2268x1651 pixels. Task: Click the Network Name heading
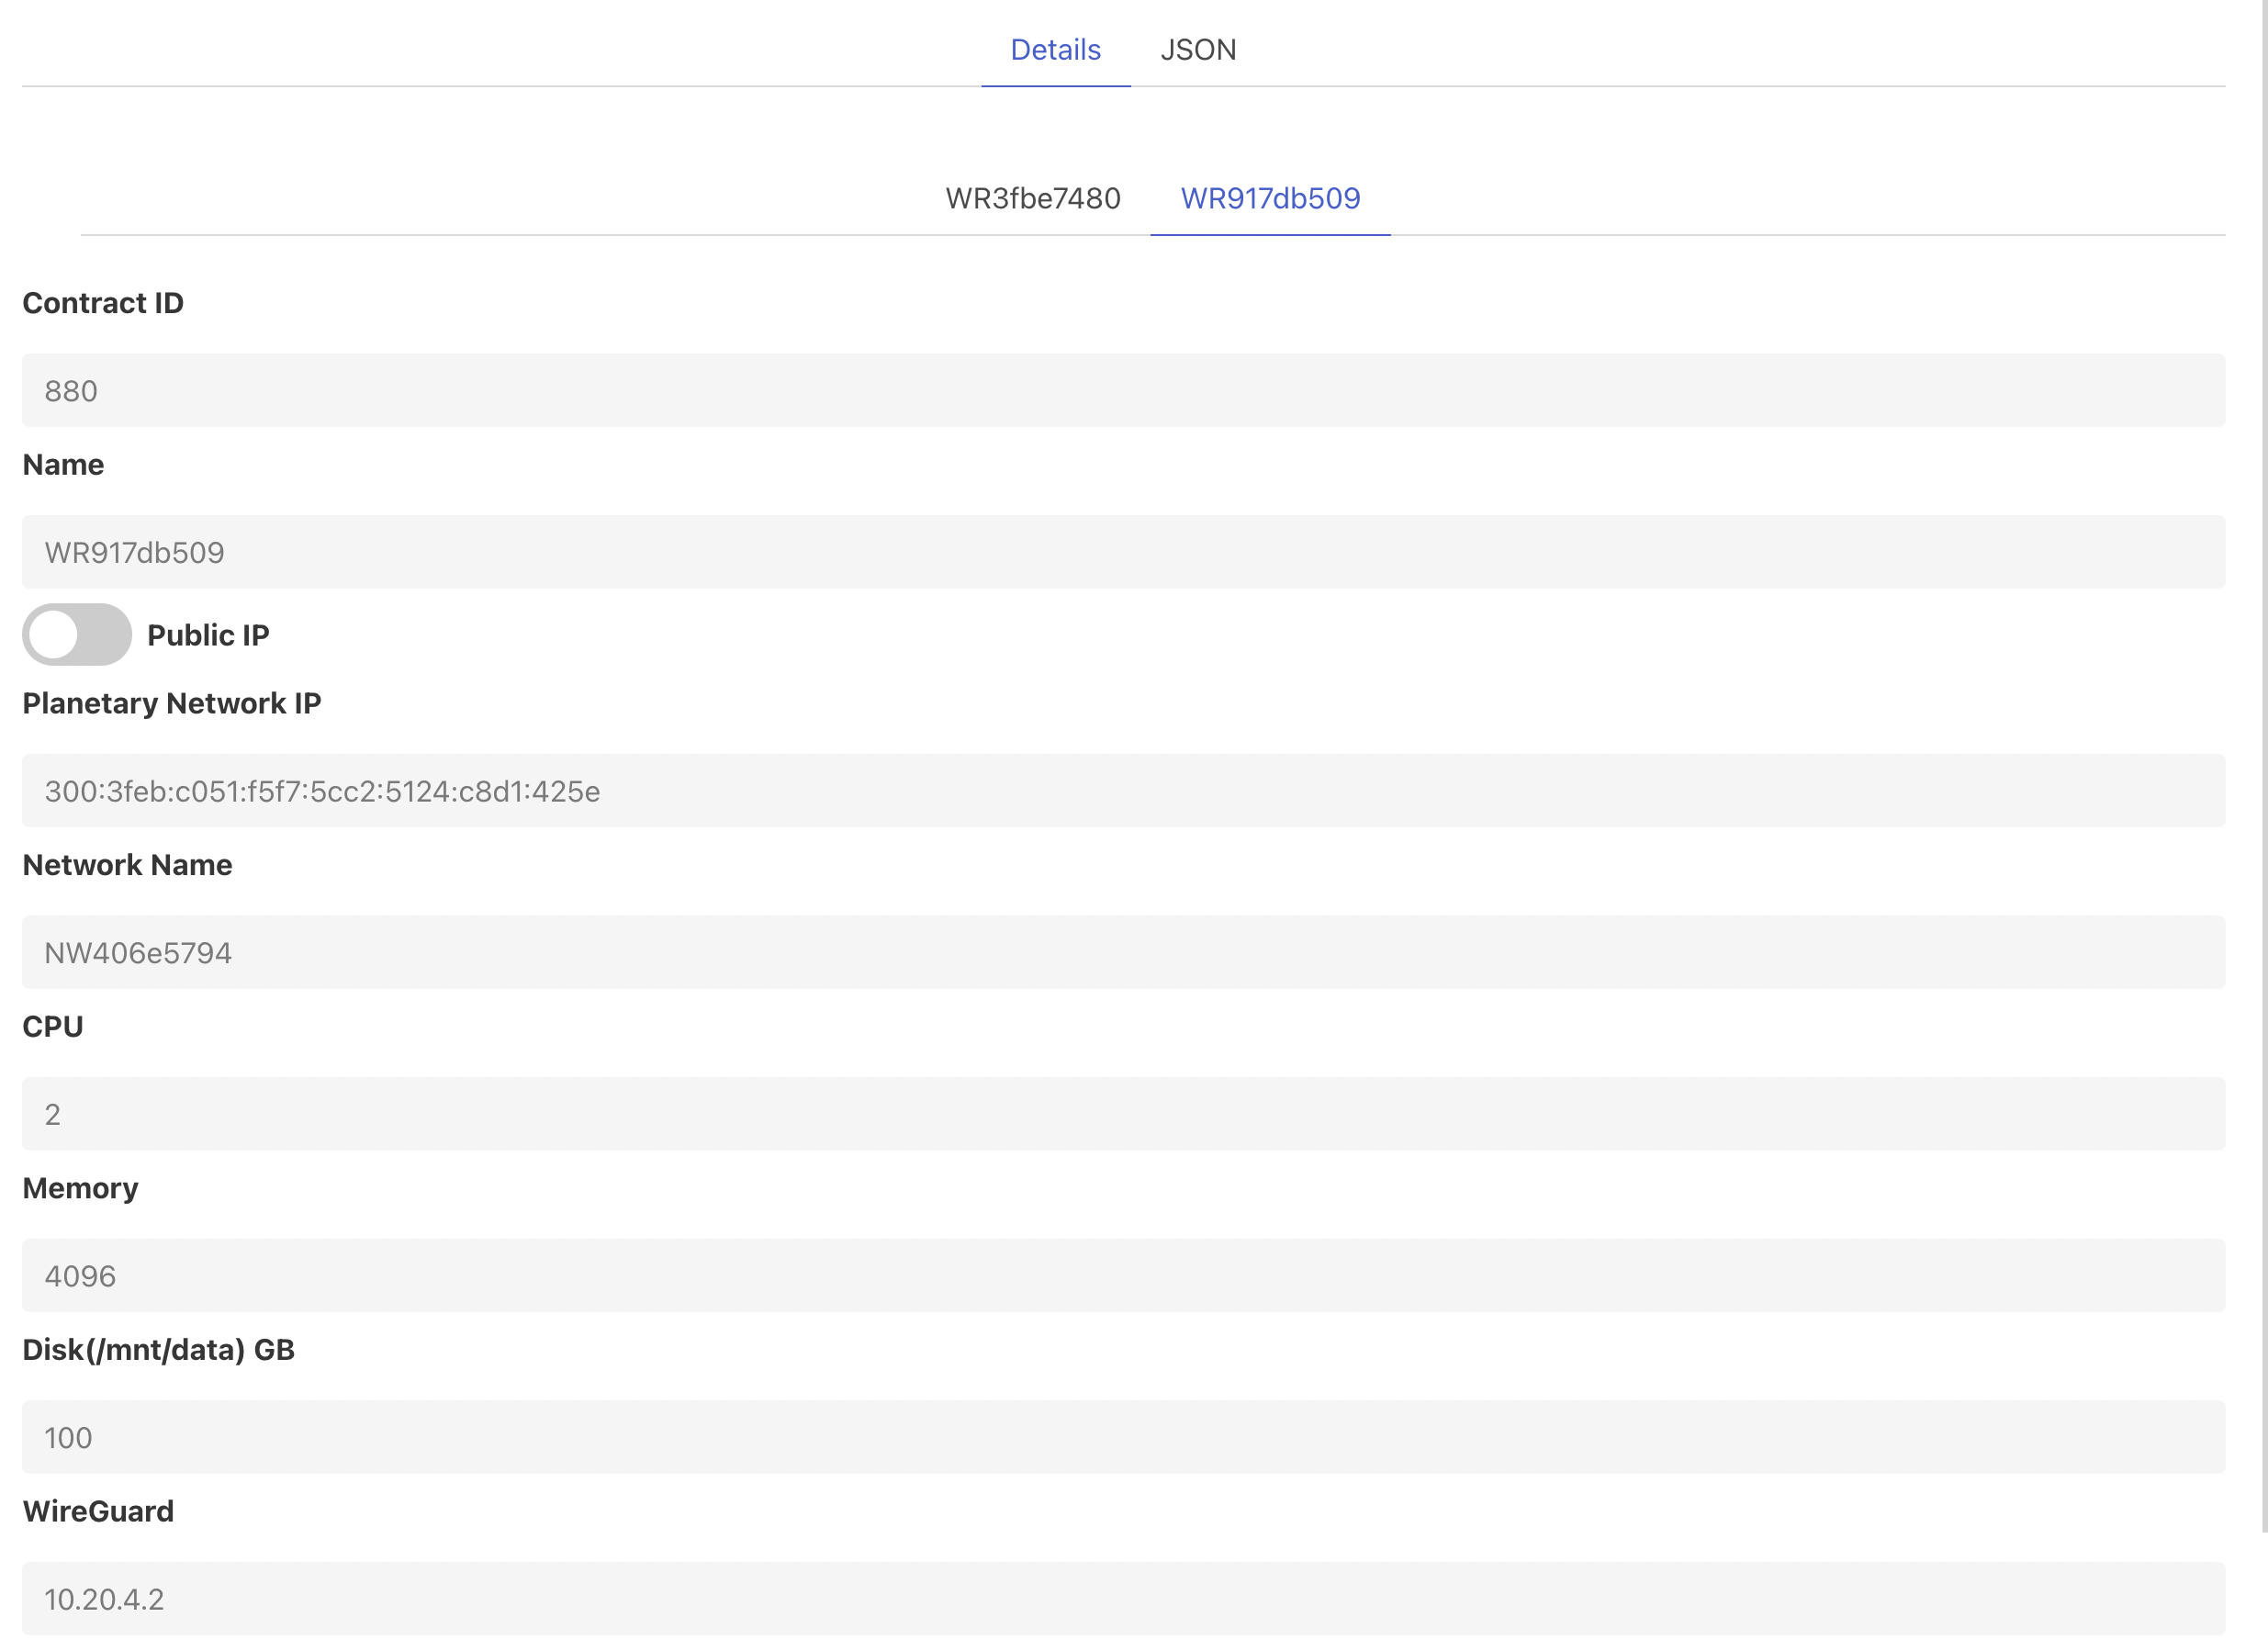click(127, 864)
